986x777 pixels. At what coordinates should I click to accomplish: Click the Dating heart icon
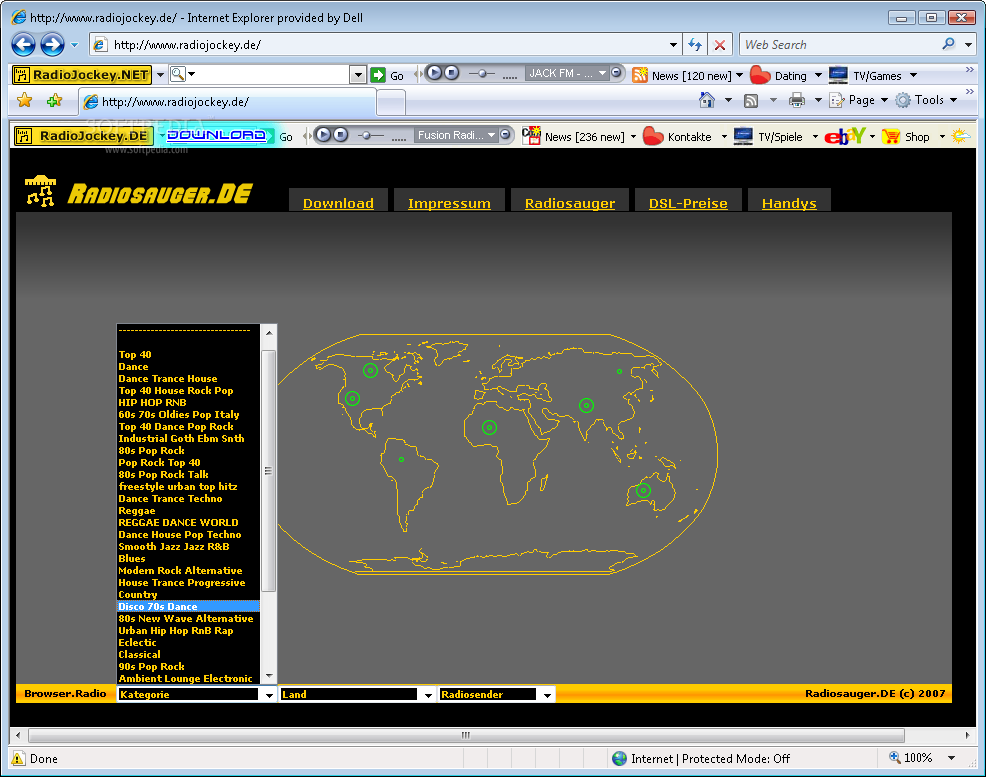[x=760, y=75]
